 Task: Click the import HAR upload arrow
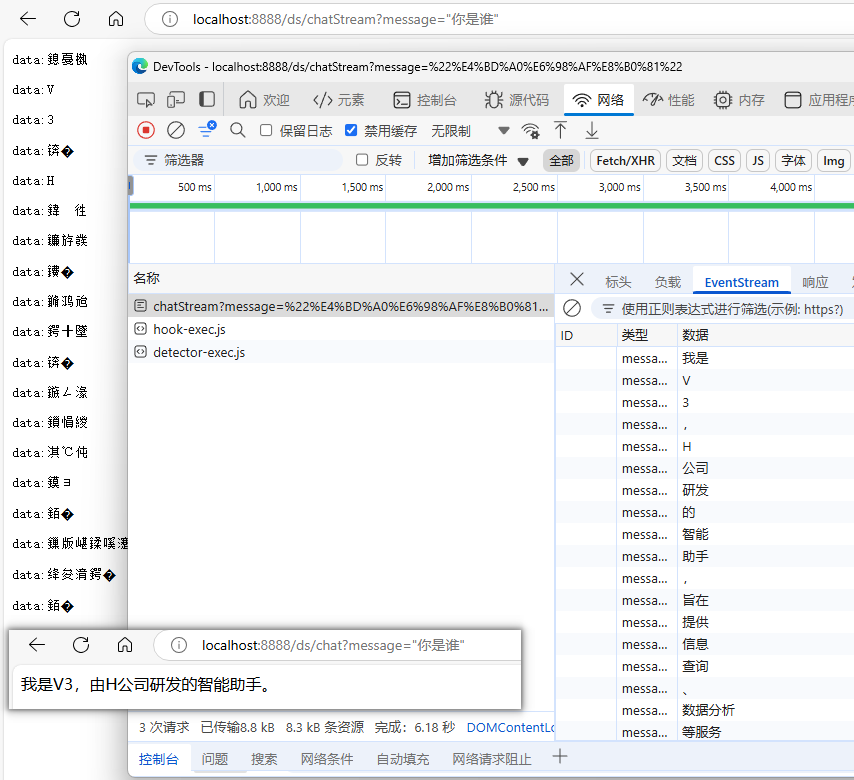[561, 130]
